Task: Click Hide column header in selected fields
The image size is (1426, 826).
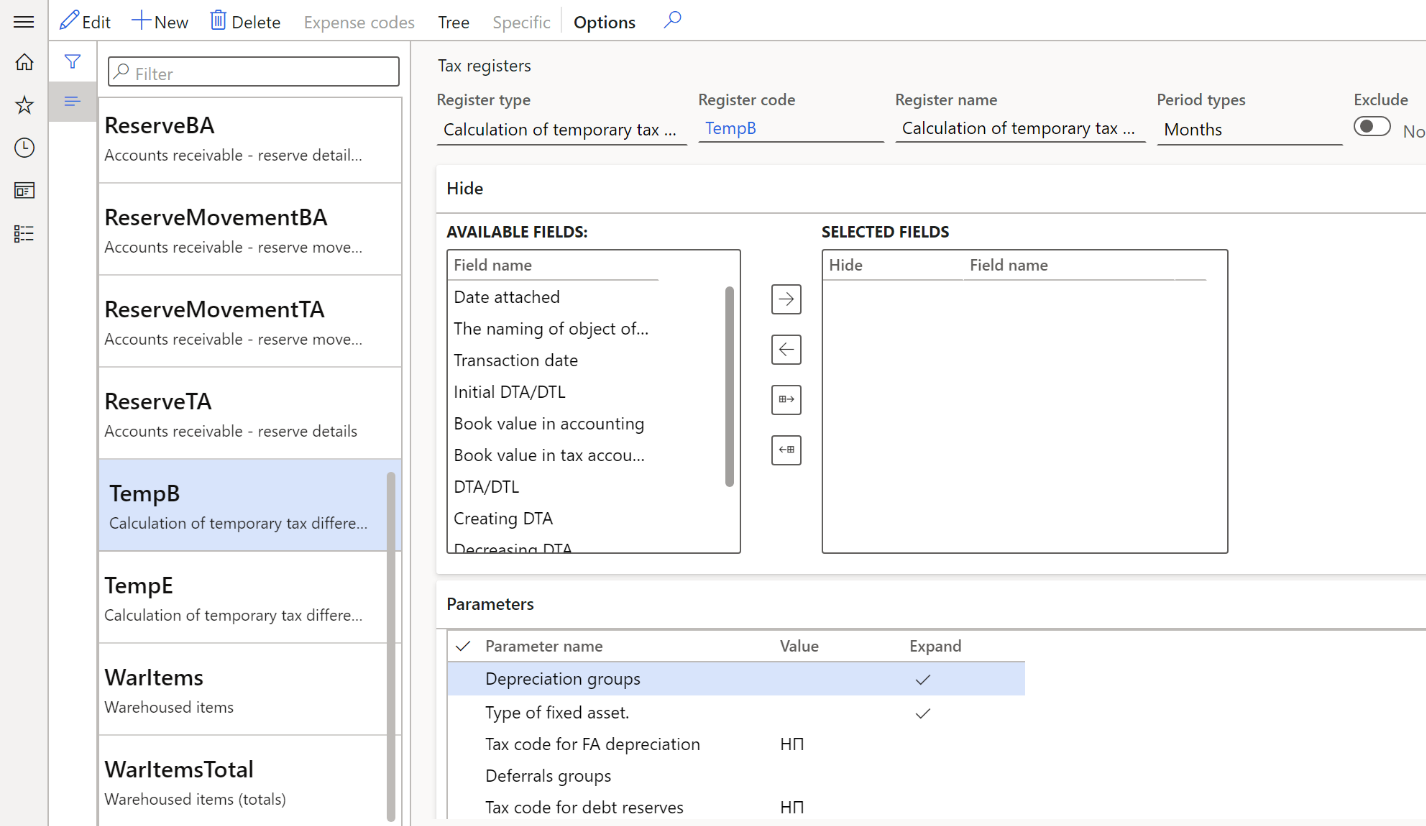Action: pos(846,265)
